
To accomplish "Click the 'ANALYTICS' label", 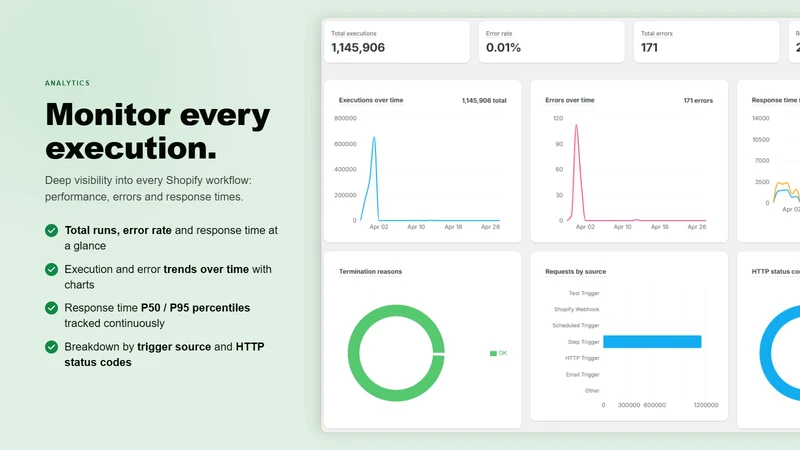I will tap(67, 83).
